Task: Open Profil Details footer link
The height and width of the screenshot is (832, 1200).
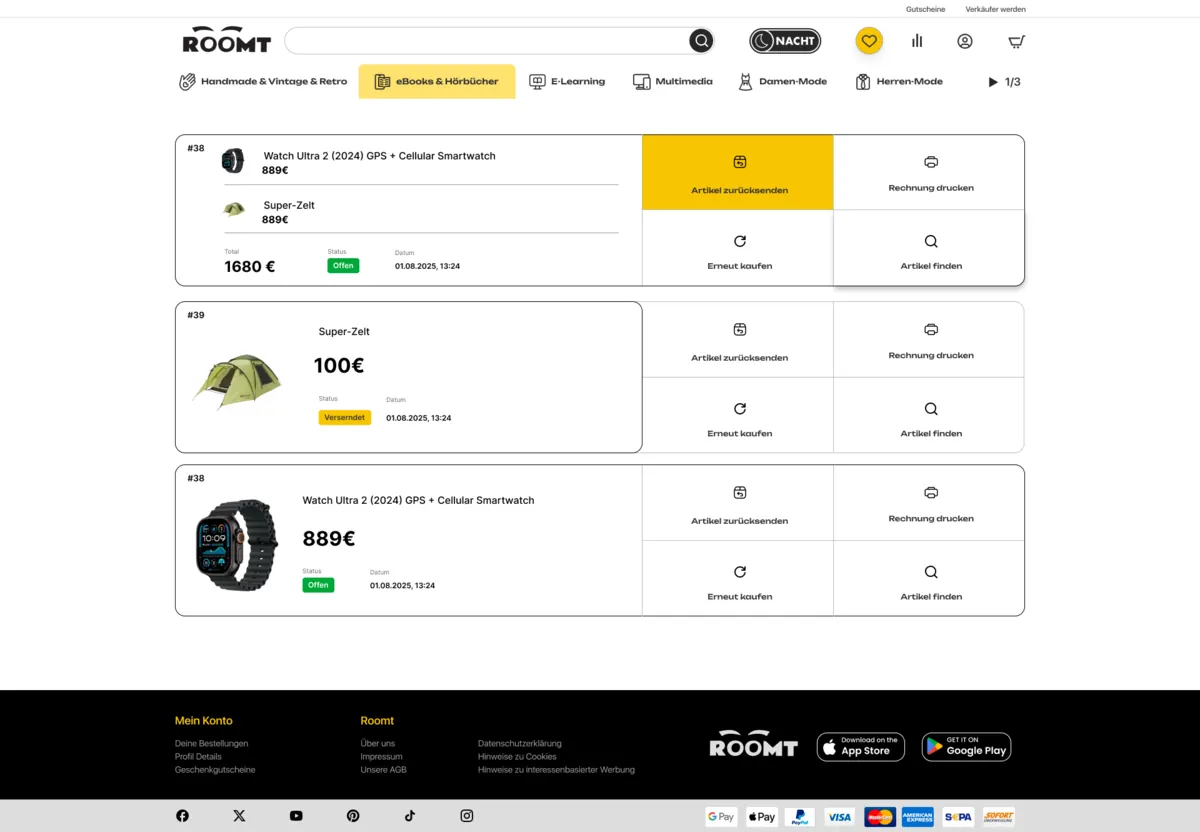Action: pyautogui.click(x=198, y=756)
